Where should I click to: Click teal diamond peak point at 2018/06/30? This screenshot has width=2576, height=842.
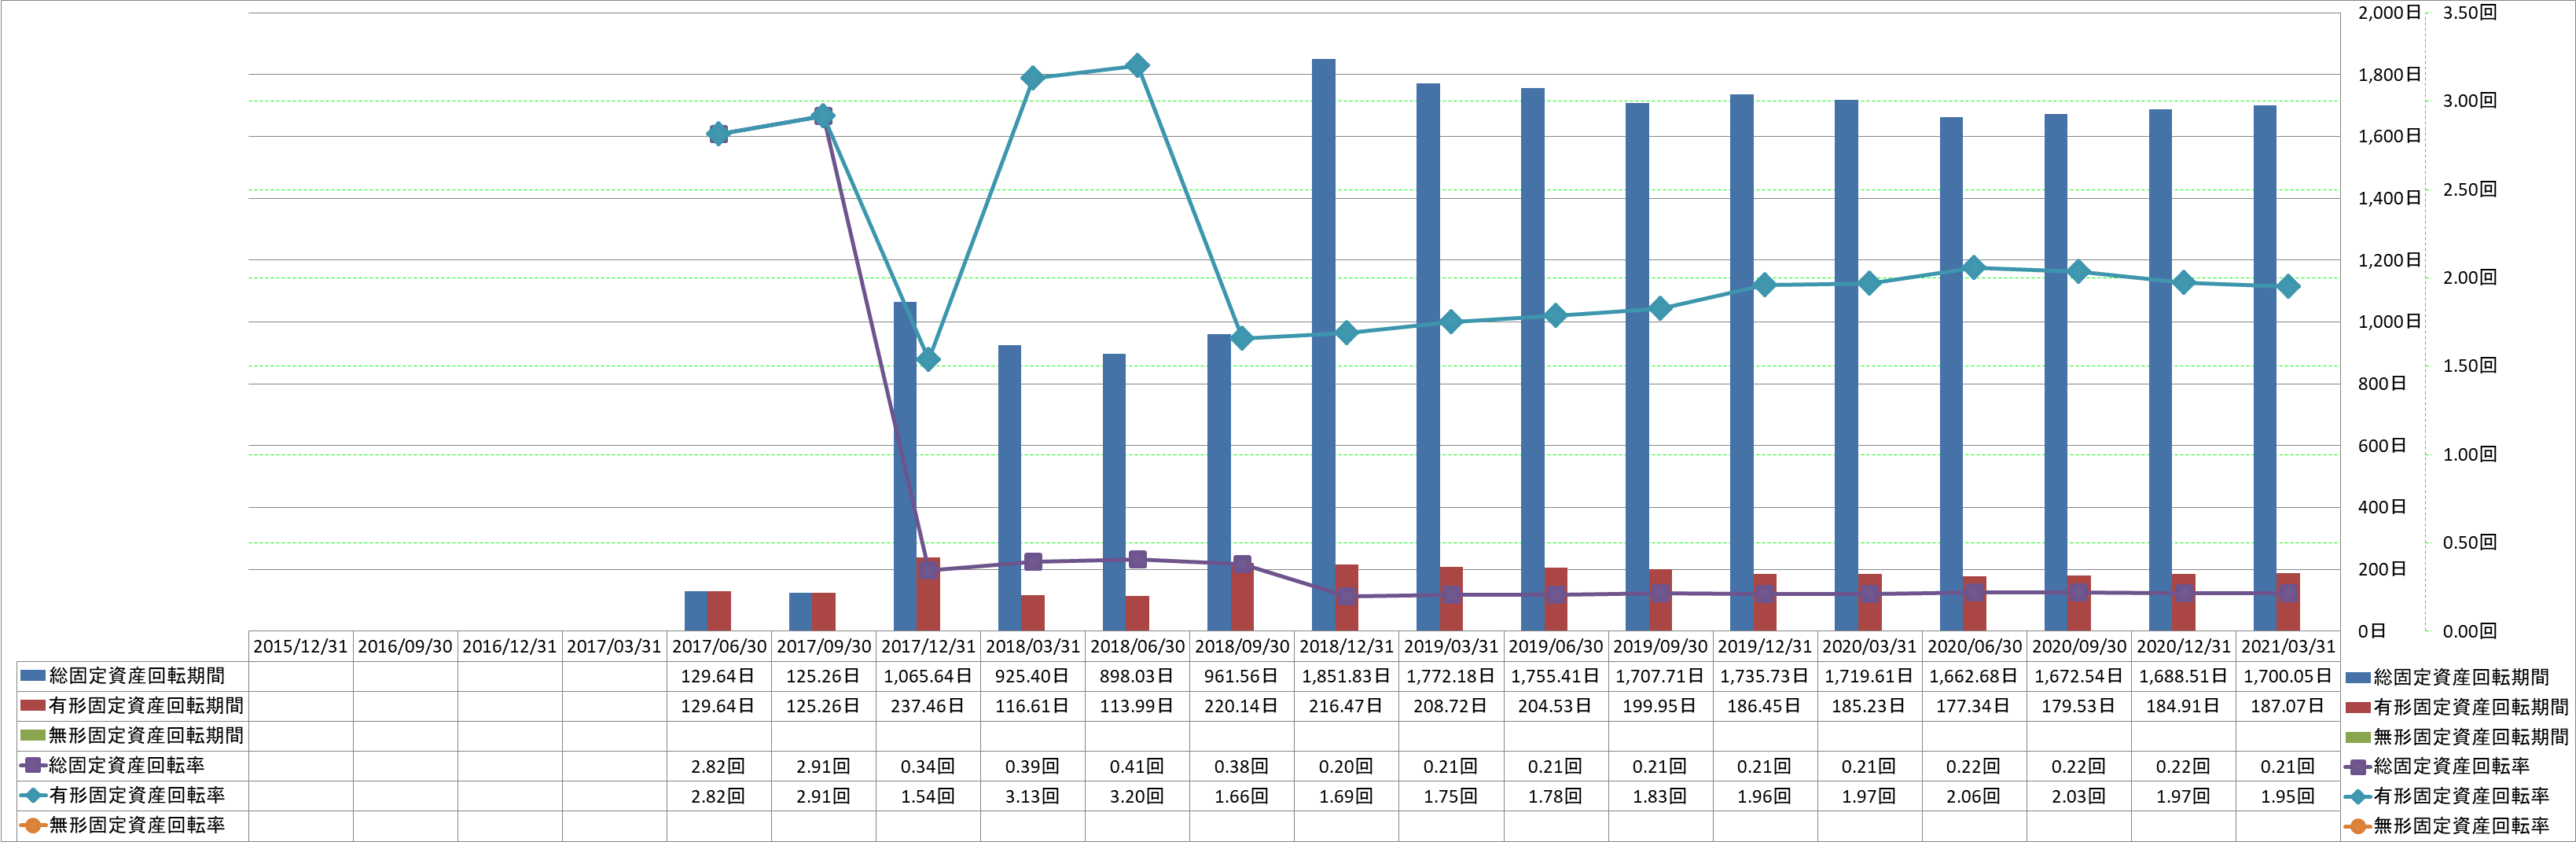1137,66
